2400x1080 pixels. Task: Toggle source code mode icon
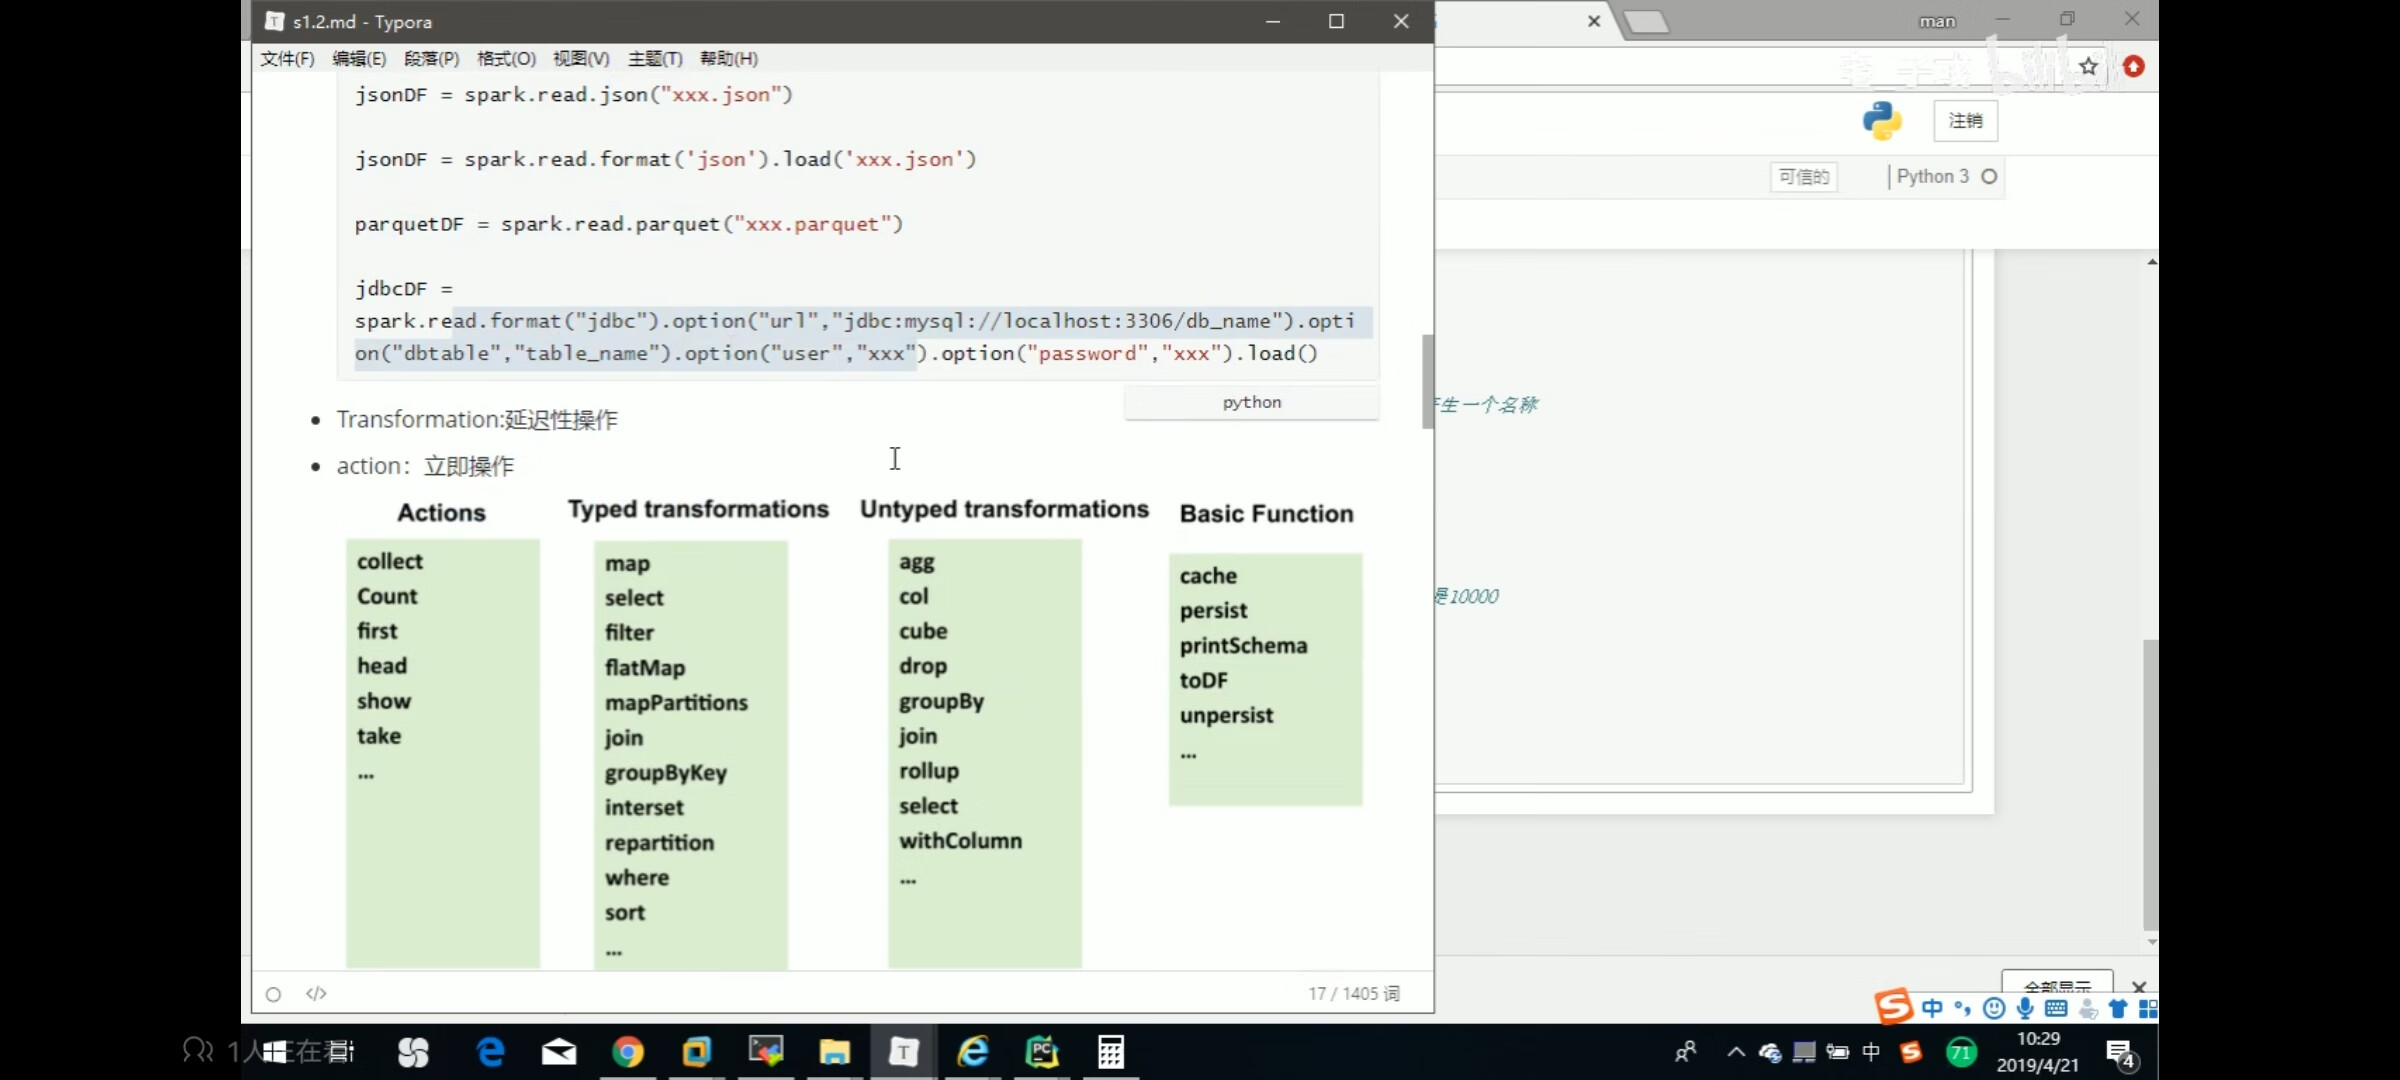[x=316, y=994]
